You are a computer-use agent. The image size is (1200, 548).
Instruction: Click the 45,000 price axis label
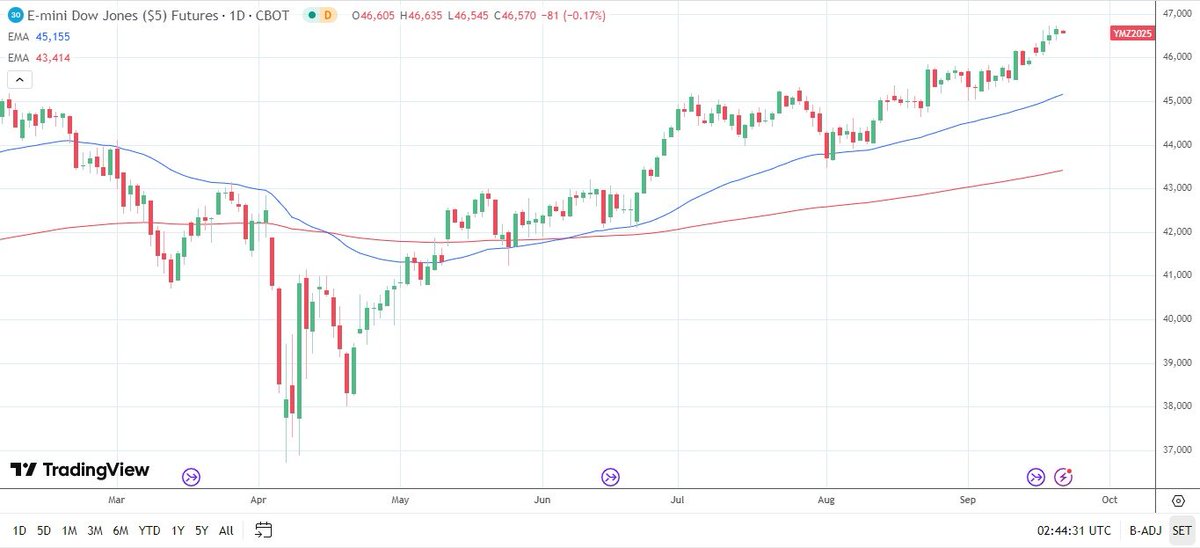[1177, 101]
